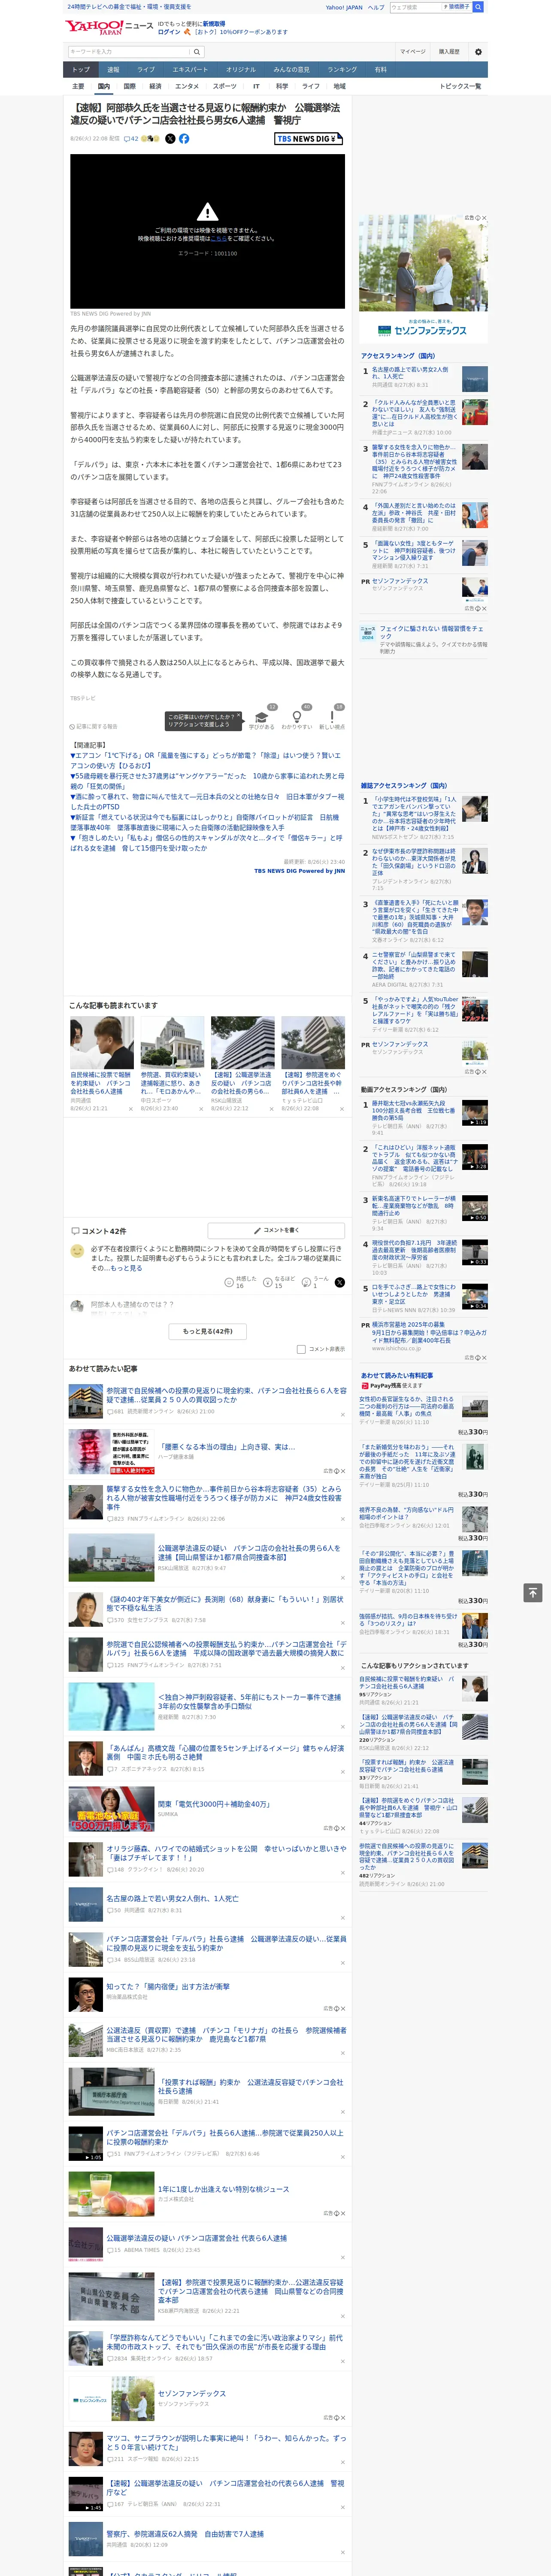
Task: Click first commenter's yellow smiley avatar
Action: 77,1251
